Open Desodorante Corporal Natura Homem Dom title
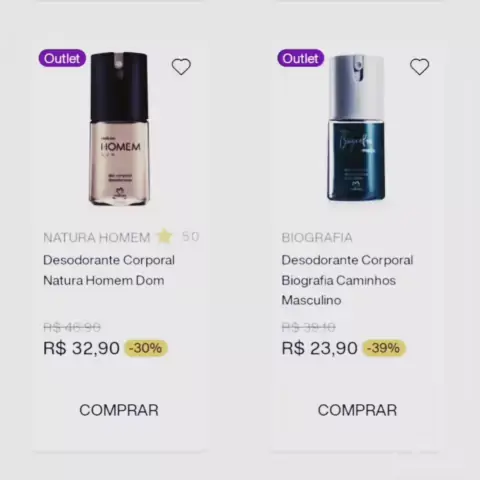Viewport: 480px width, 480px height. click(x=109, y=270)
